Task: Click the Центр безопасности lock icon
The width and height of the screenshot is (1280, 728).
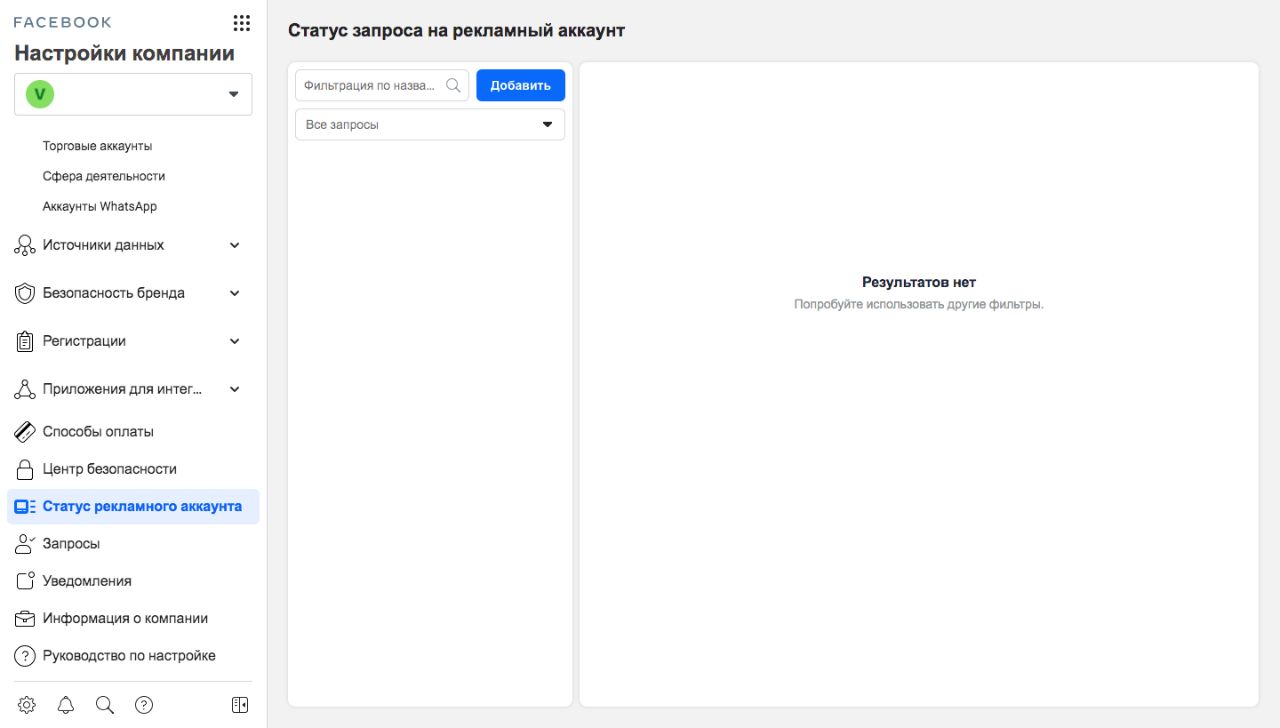Action: point(25,469)
